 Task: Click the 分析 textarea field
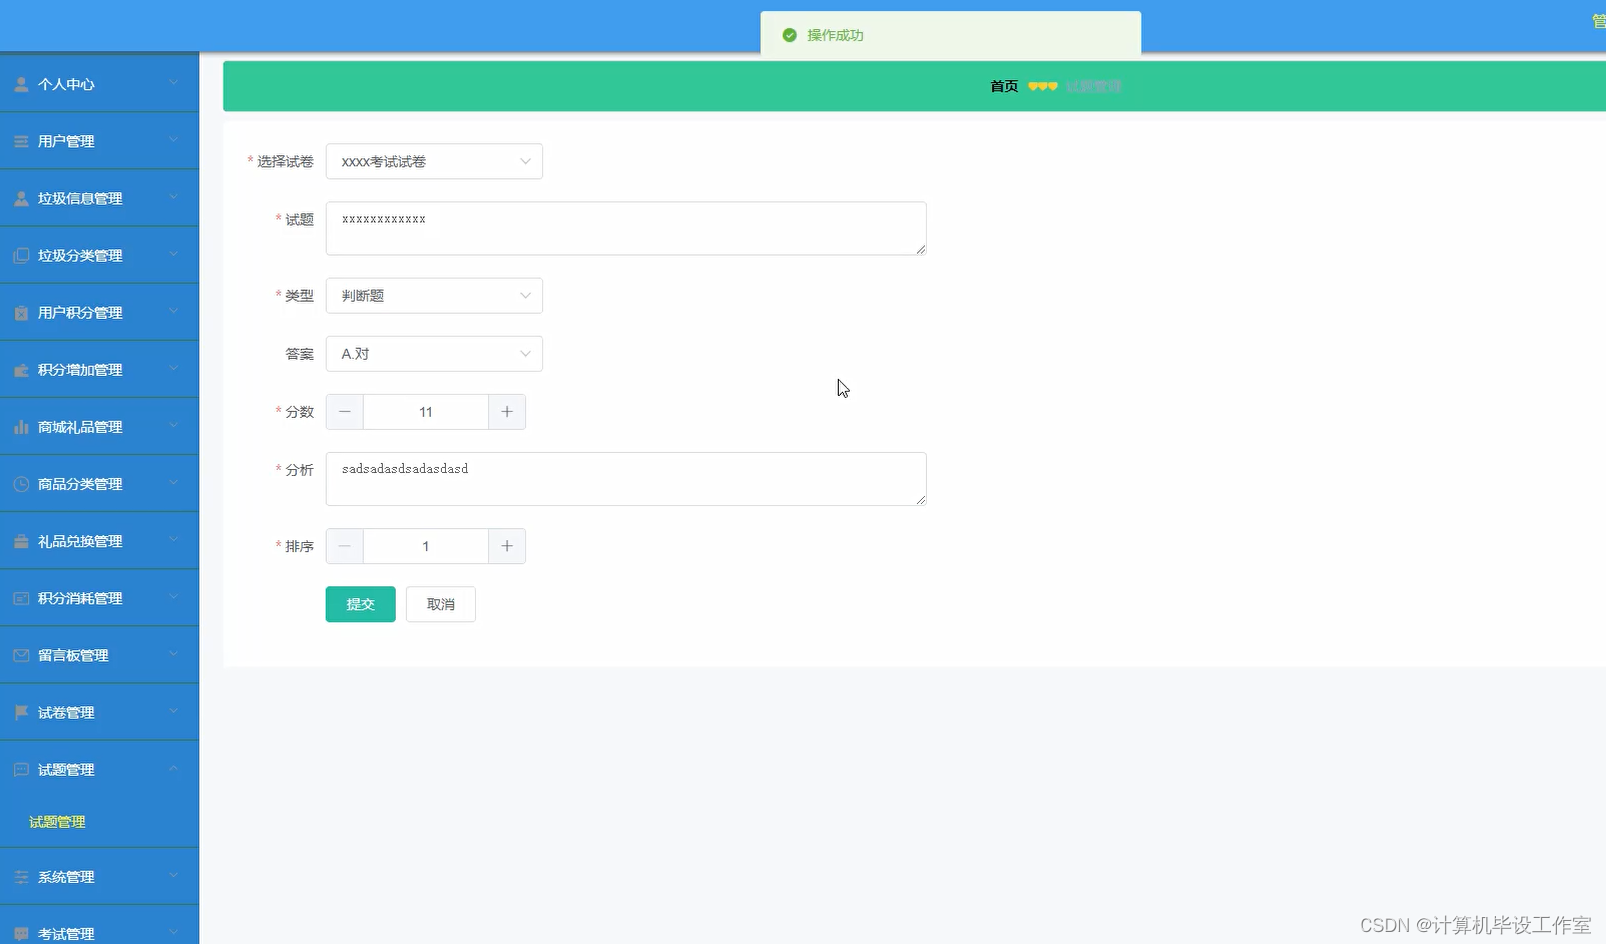click(626, 478)
